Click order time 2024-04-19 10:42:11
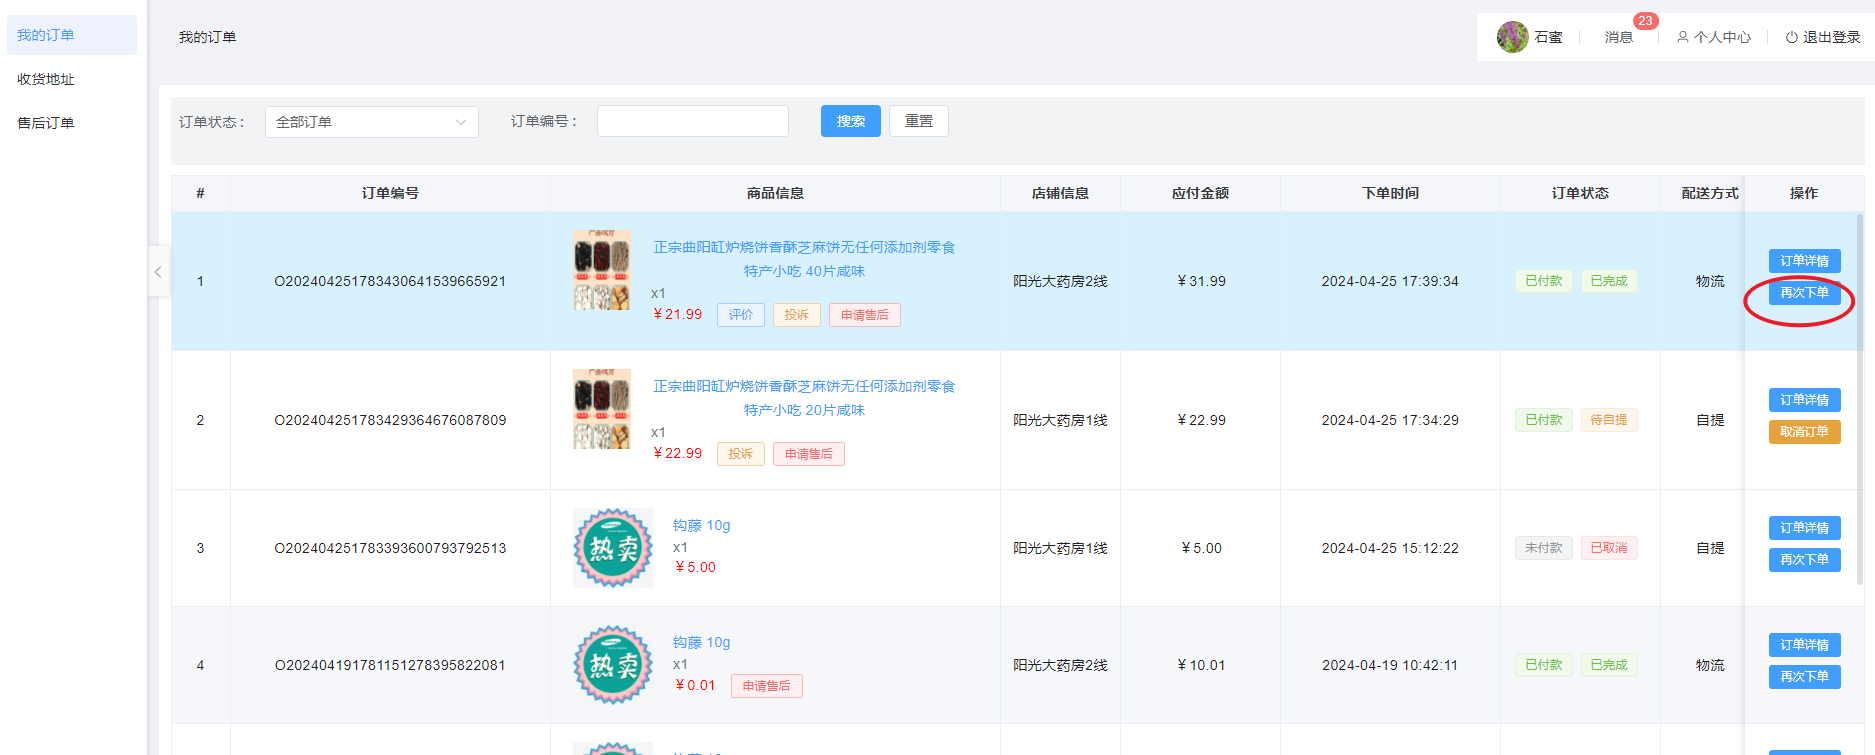 tap(1390, 665)
